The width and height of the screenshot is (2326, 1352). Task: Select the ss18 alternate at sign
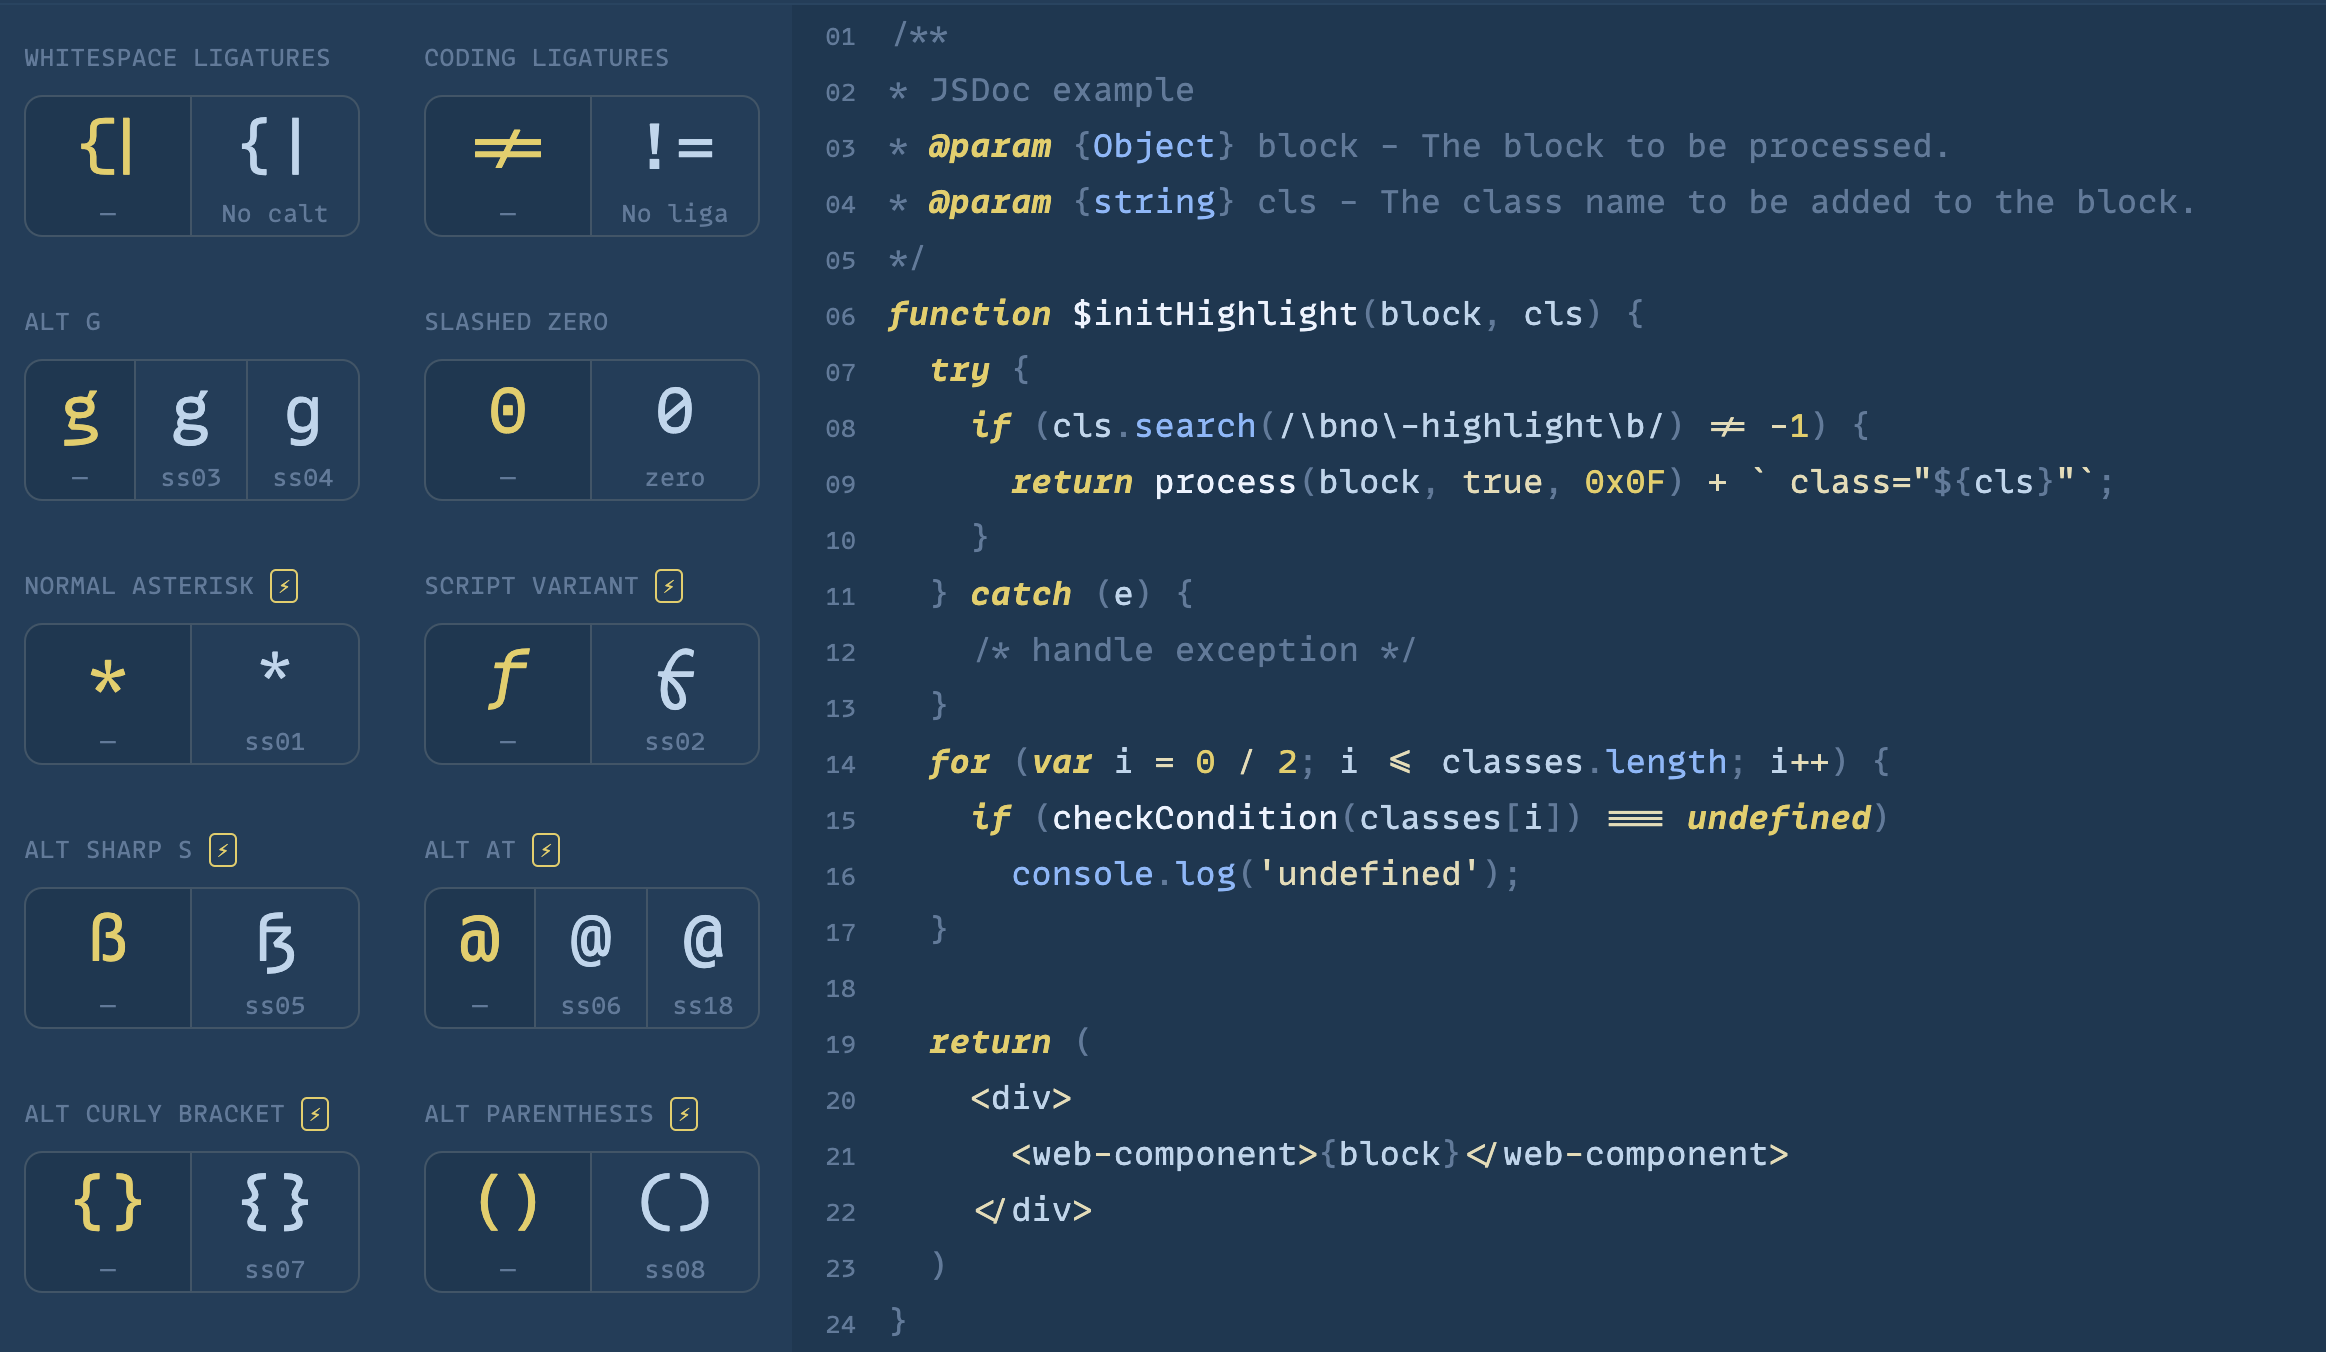[703, 958]
